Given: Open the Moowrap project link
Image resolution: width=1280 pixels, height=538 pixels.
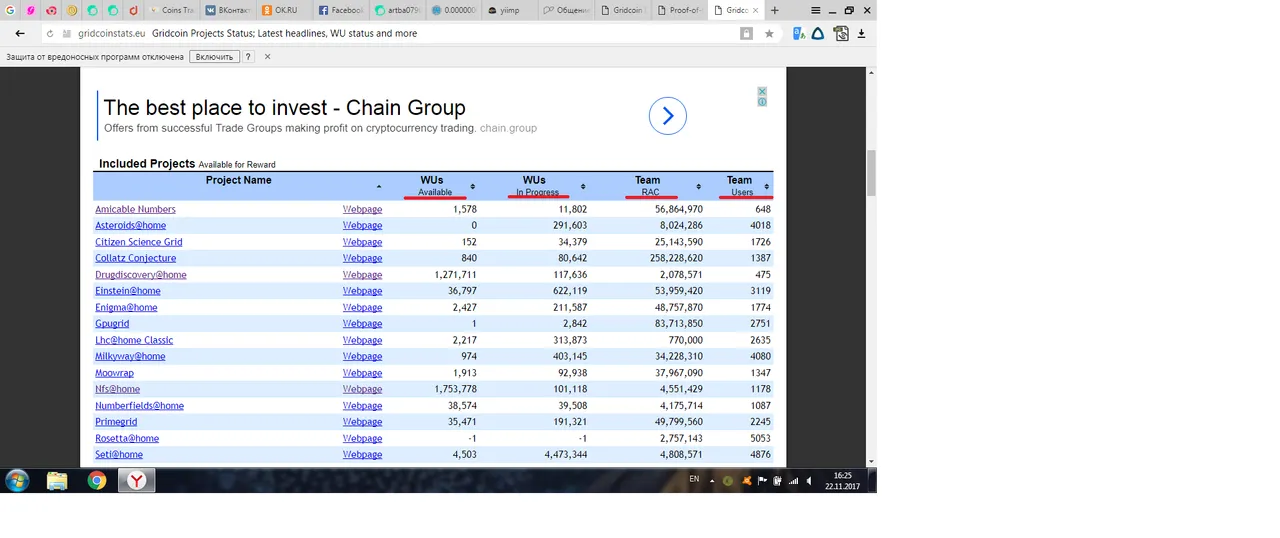Looking at the screenshot, I should (x=114, y=373).
